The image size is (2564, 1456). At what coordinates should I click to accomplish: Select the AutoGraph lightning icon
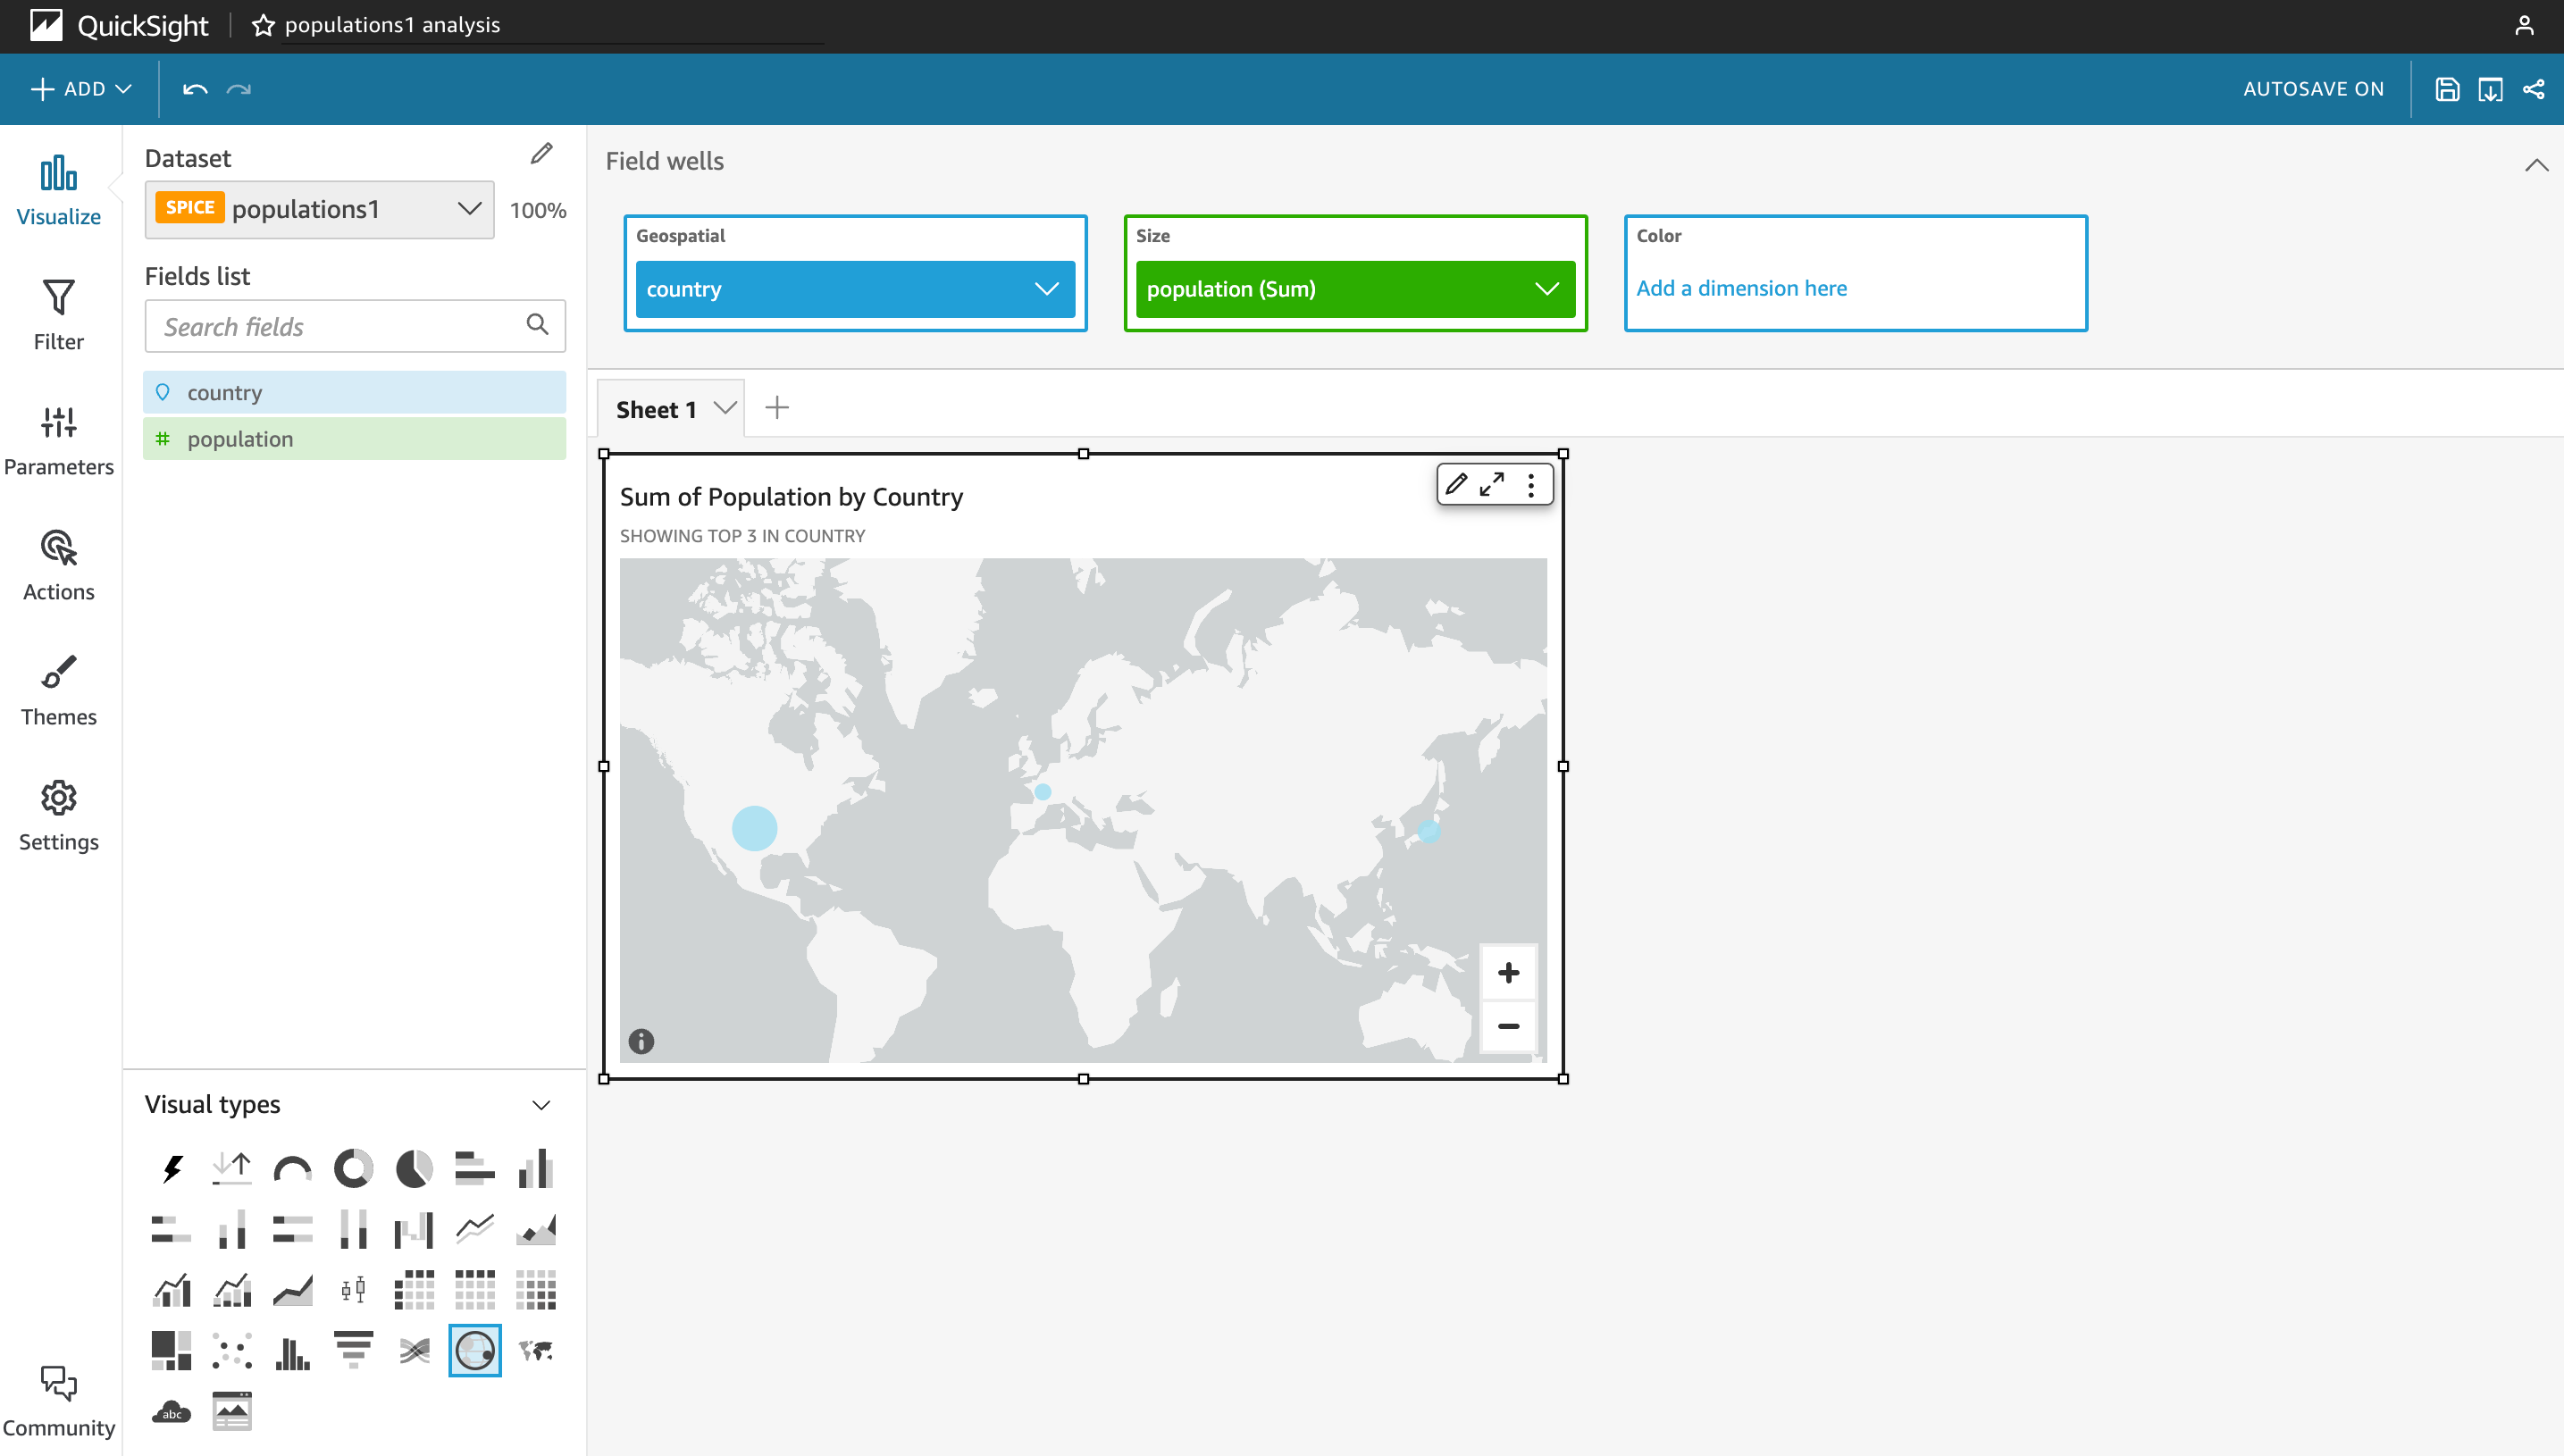tap(171, 1168)
